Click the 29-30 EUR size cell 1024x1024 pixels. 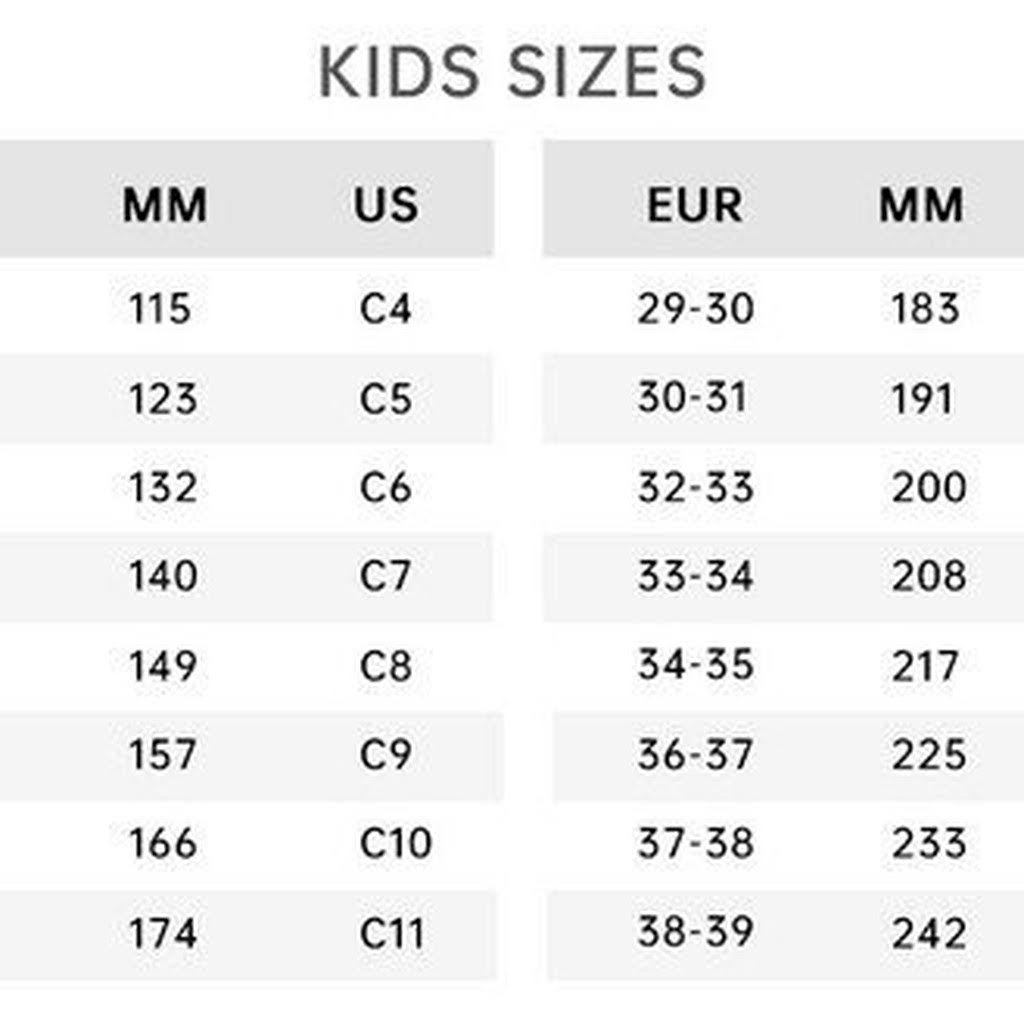[696, 308]
